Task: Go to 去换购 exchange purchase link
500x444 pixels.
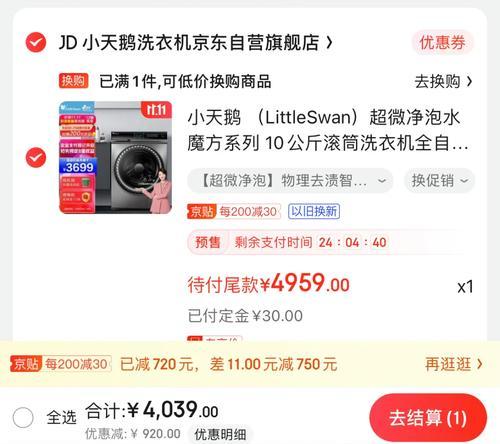Action: click(x=443, y=81)
